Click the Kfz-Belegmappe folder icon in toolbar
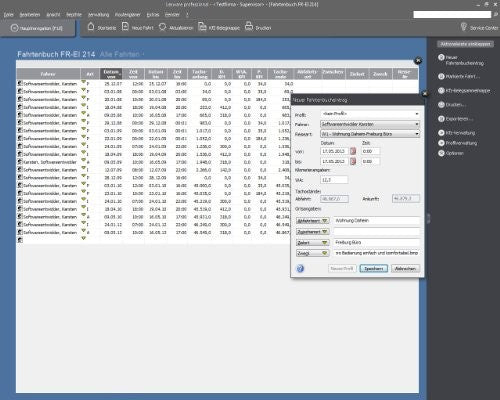 (202, 27)
